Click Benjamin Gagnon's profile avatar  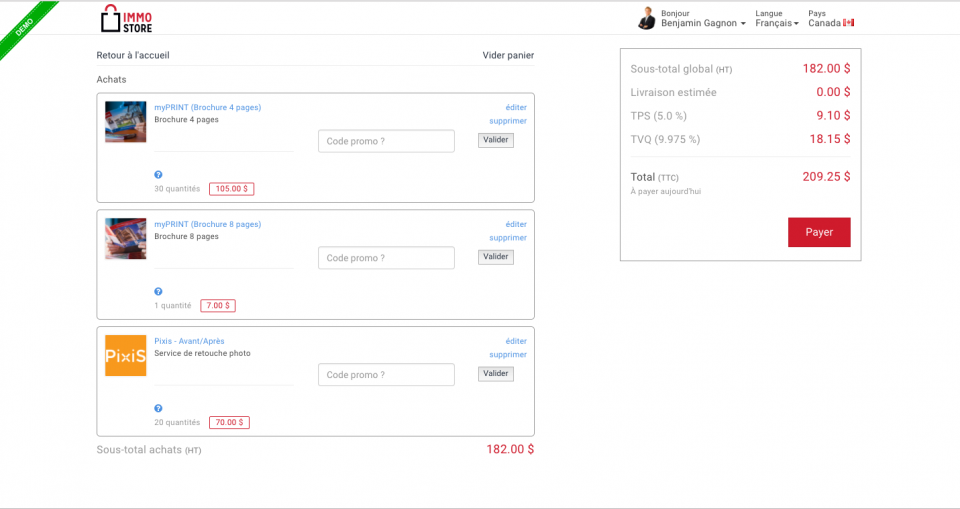coord(647,18)
